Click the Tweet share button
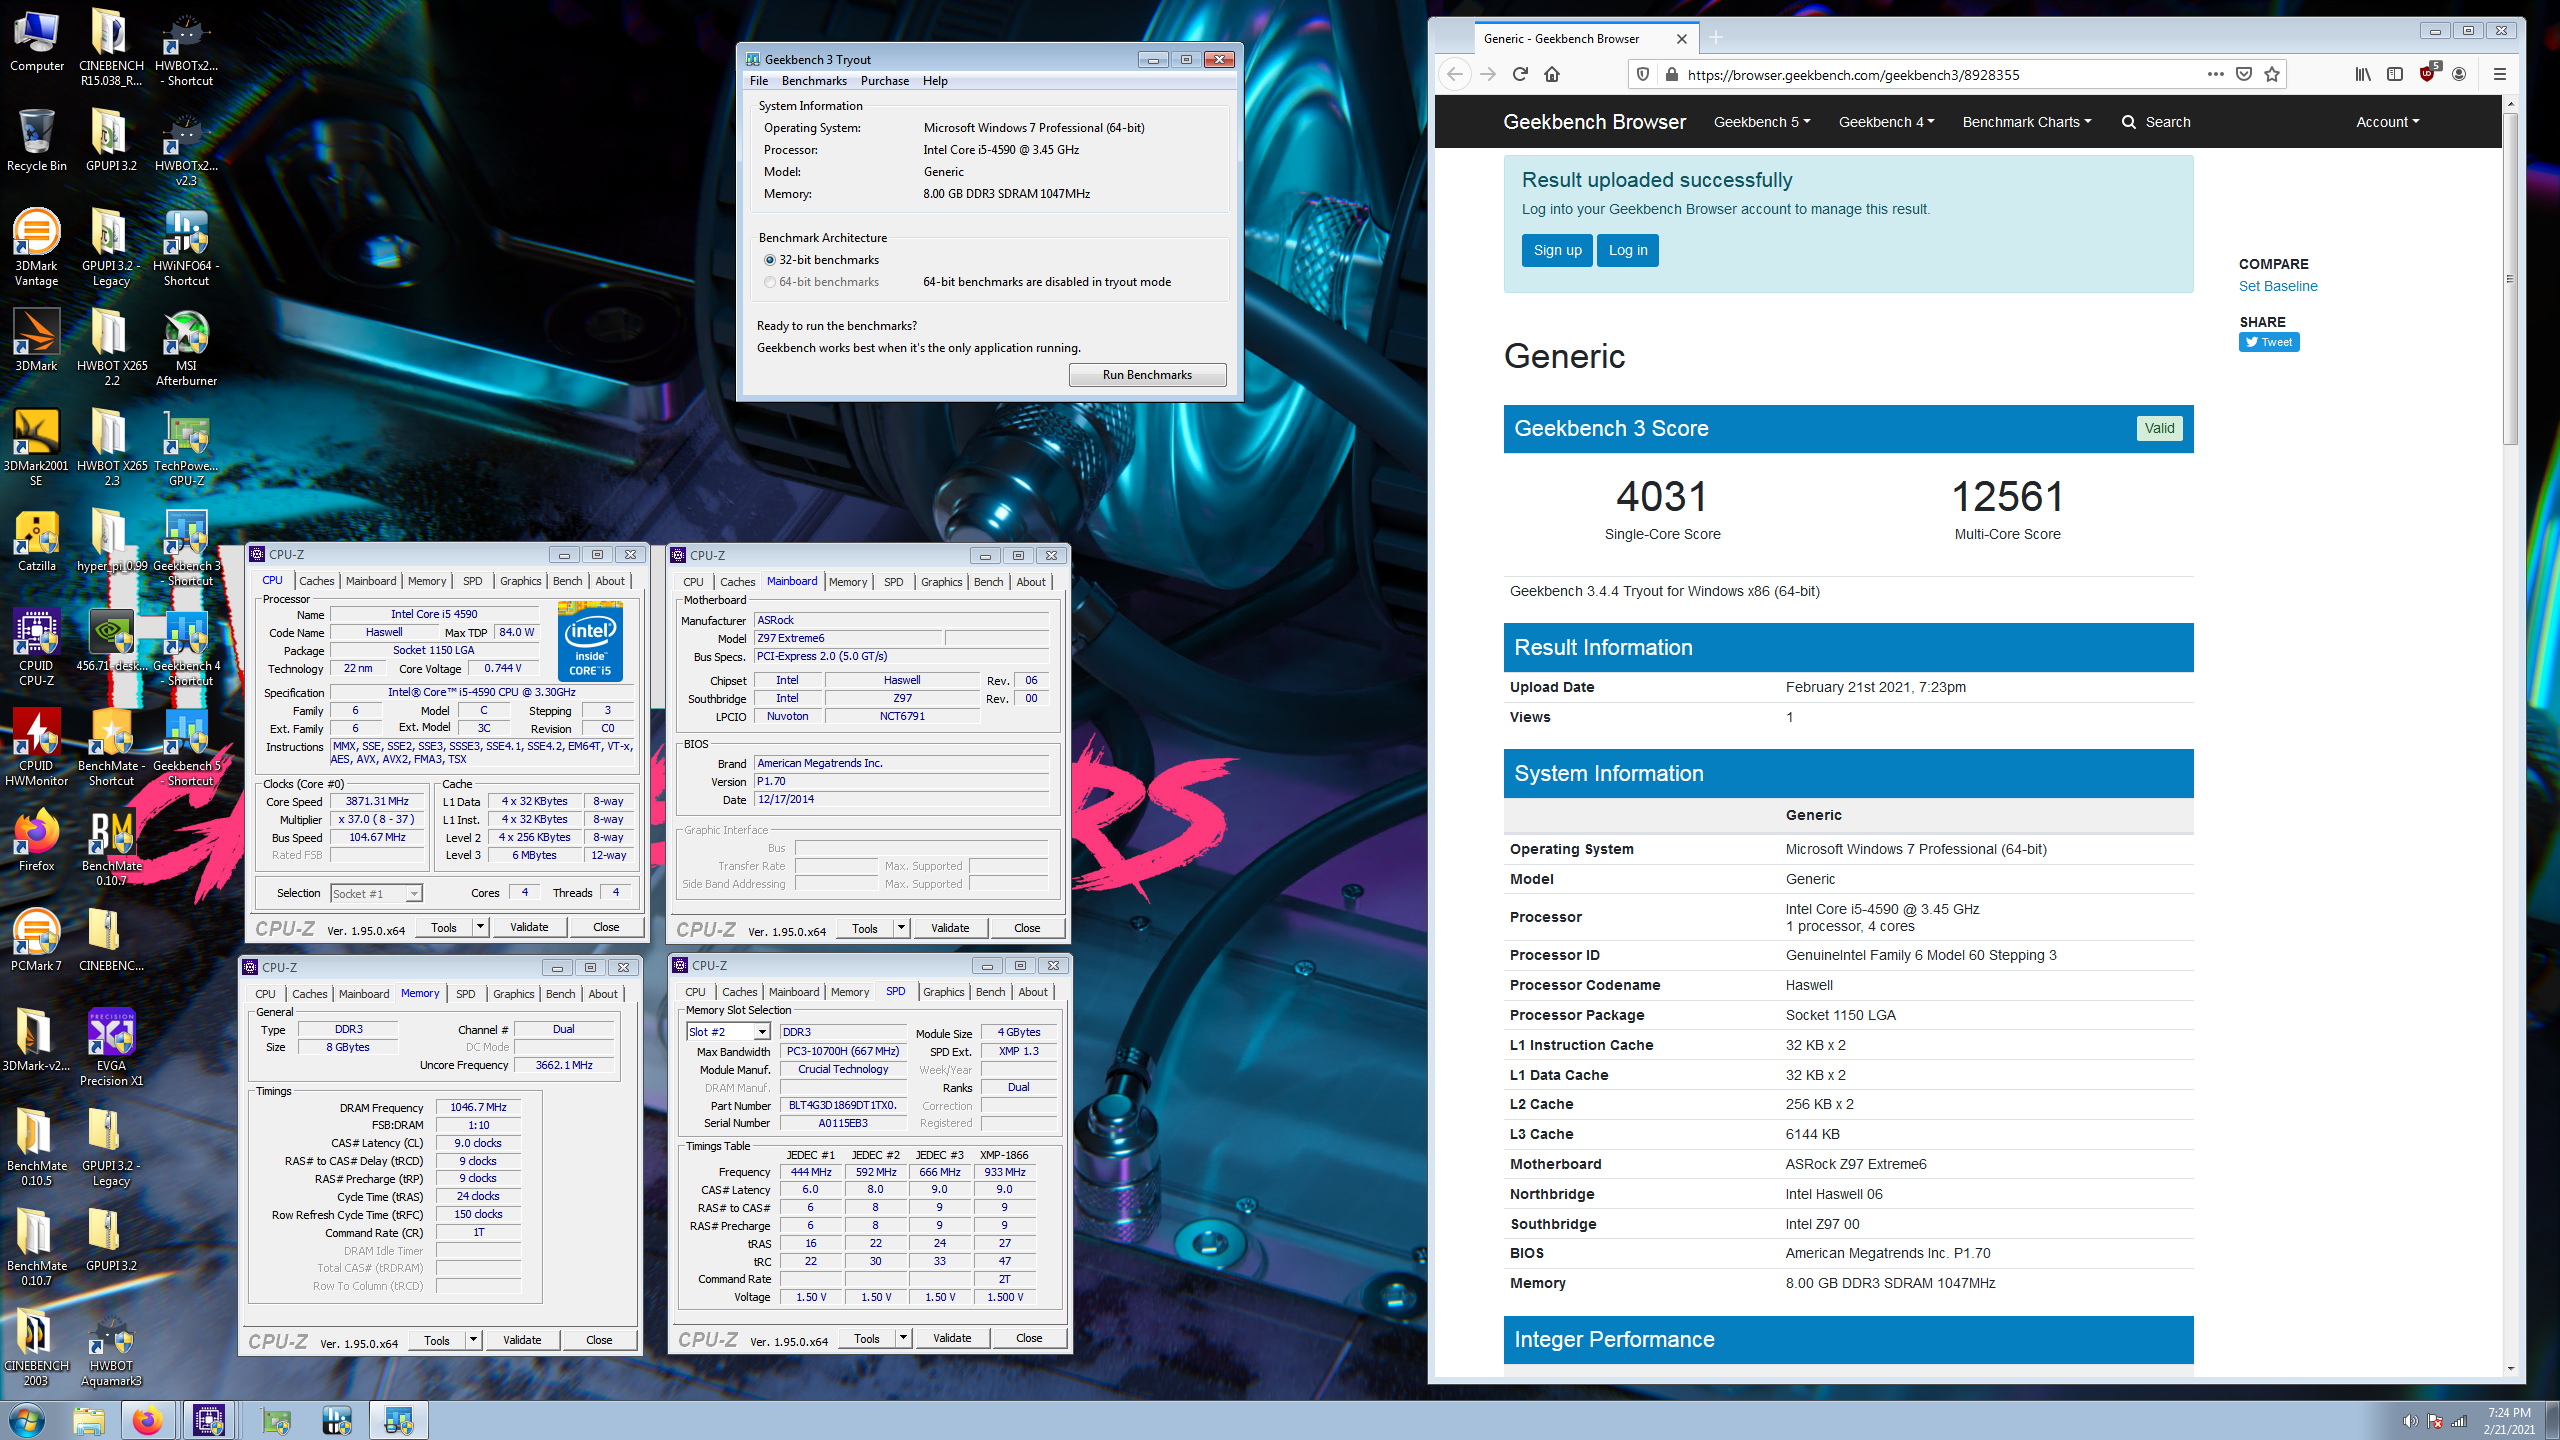 coord(2269,342)
